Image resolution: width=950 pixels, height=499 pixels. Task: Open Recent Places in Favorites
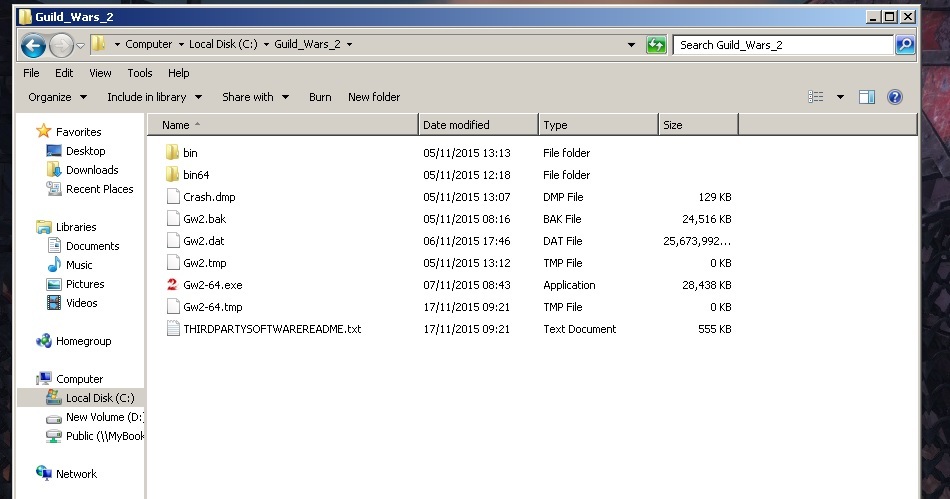tap(99, 189)
